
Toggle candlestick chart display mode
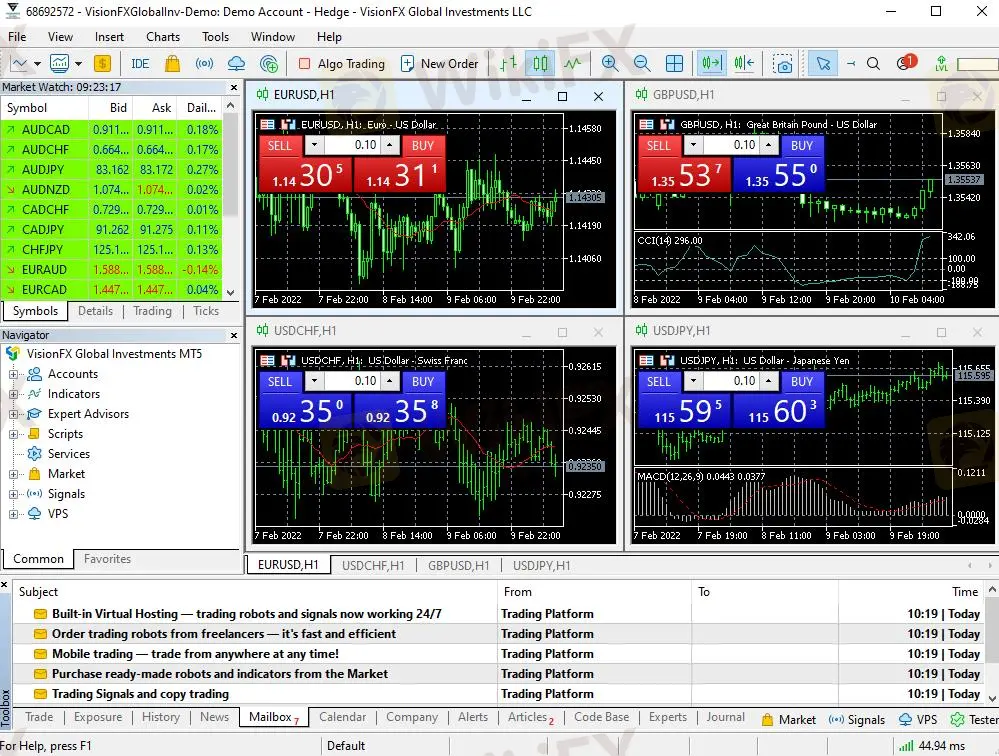pos(540,64)
